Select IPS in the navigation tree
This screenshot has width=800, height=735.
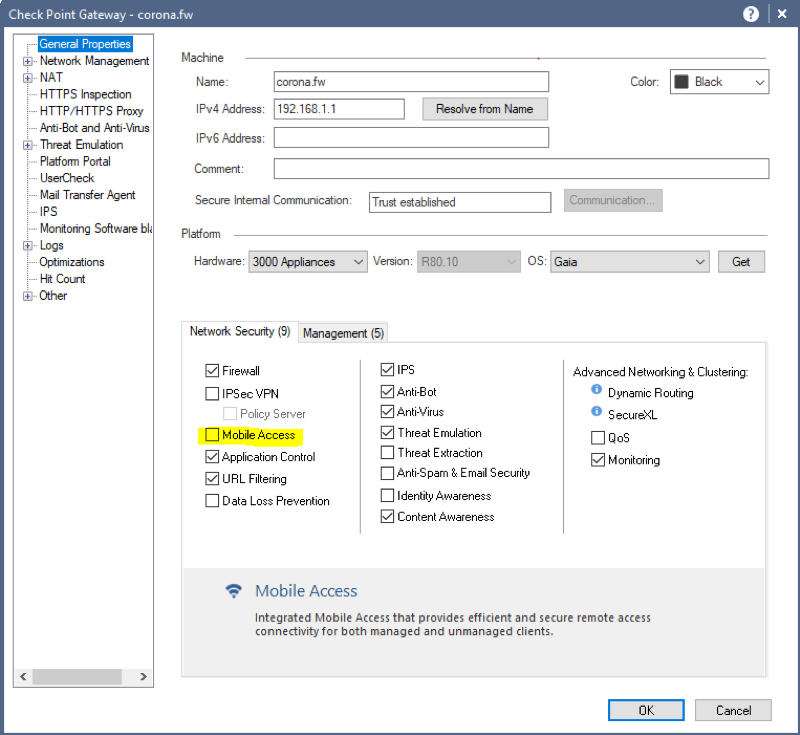49,212
